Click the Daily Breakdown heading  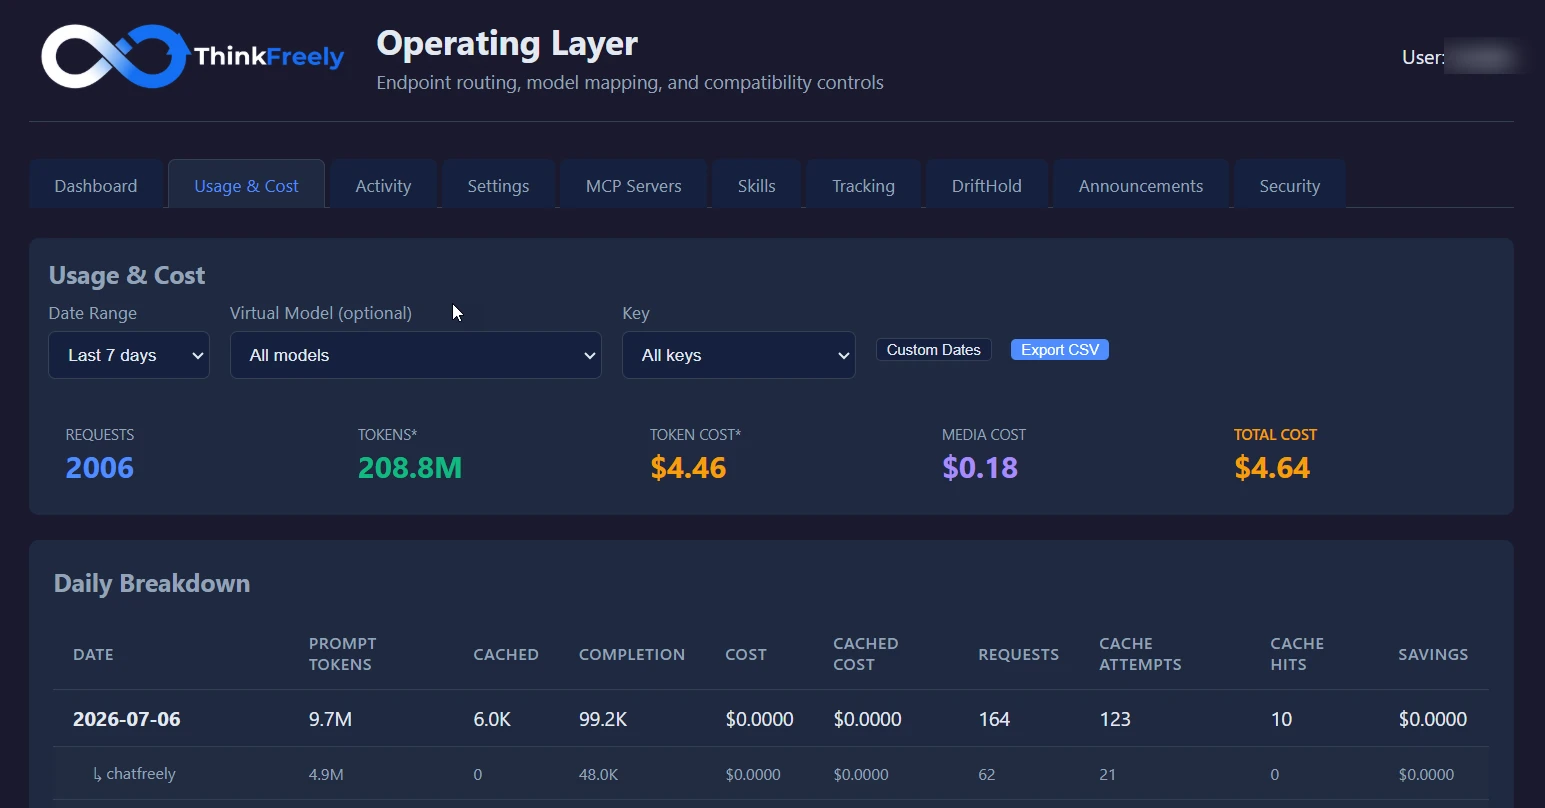(x=152, y=583)
